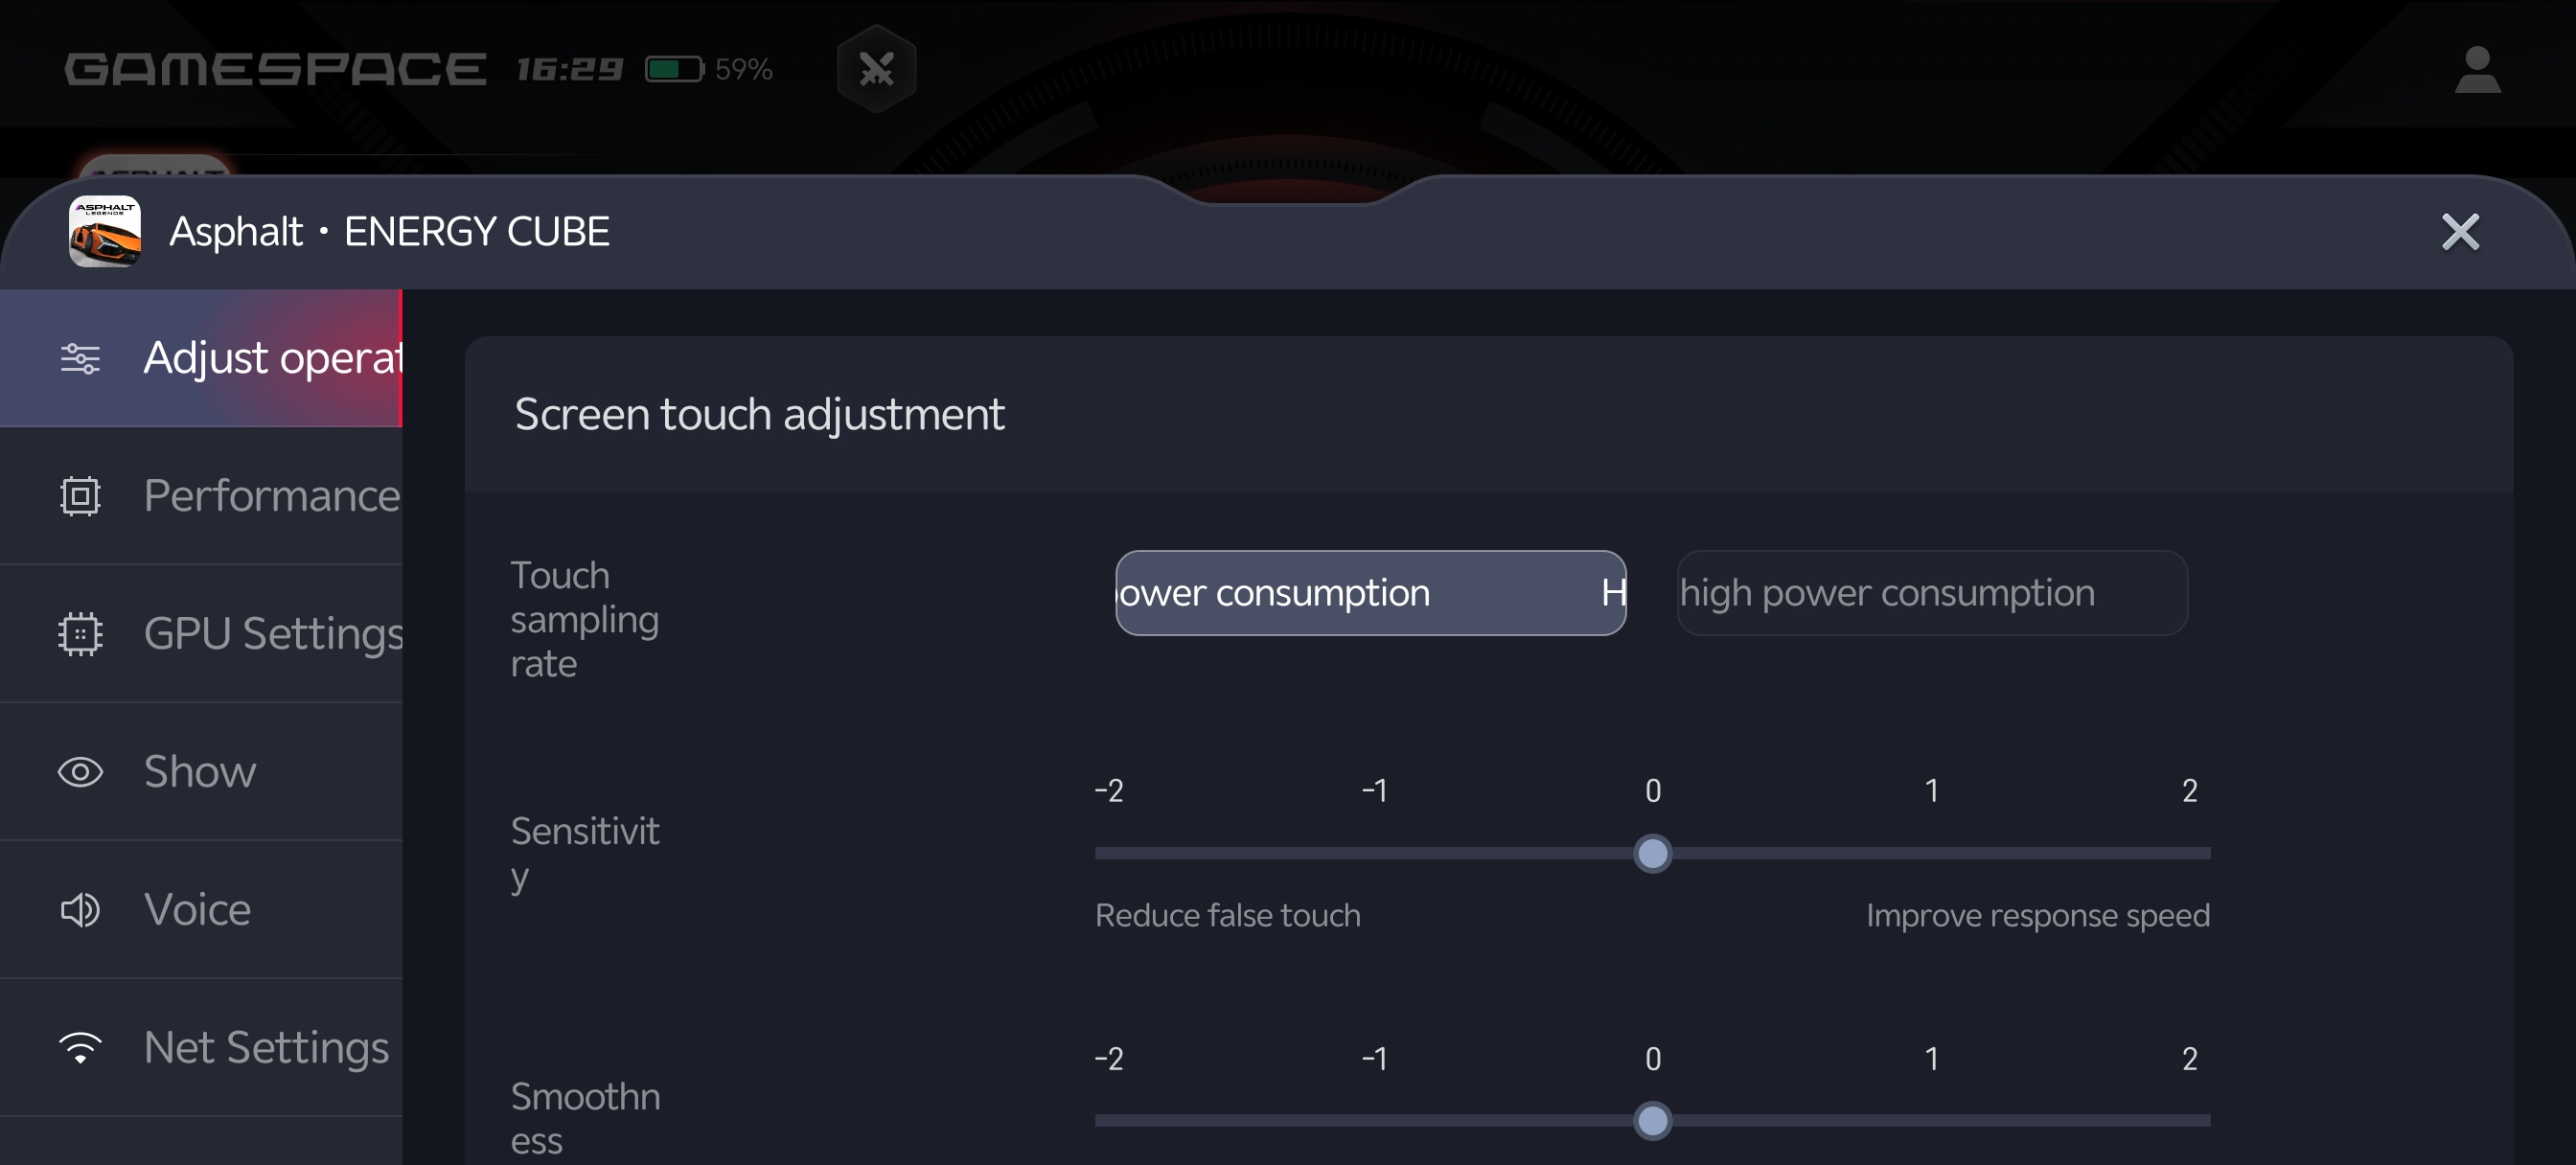The width and height of the screenshot is (2576, 1165).
Task: Switch to the GPU Settings tab
Action: tap(273, 634)
